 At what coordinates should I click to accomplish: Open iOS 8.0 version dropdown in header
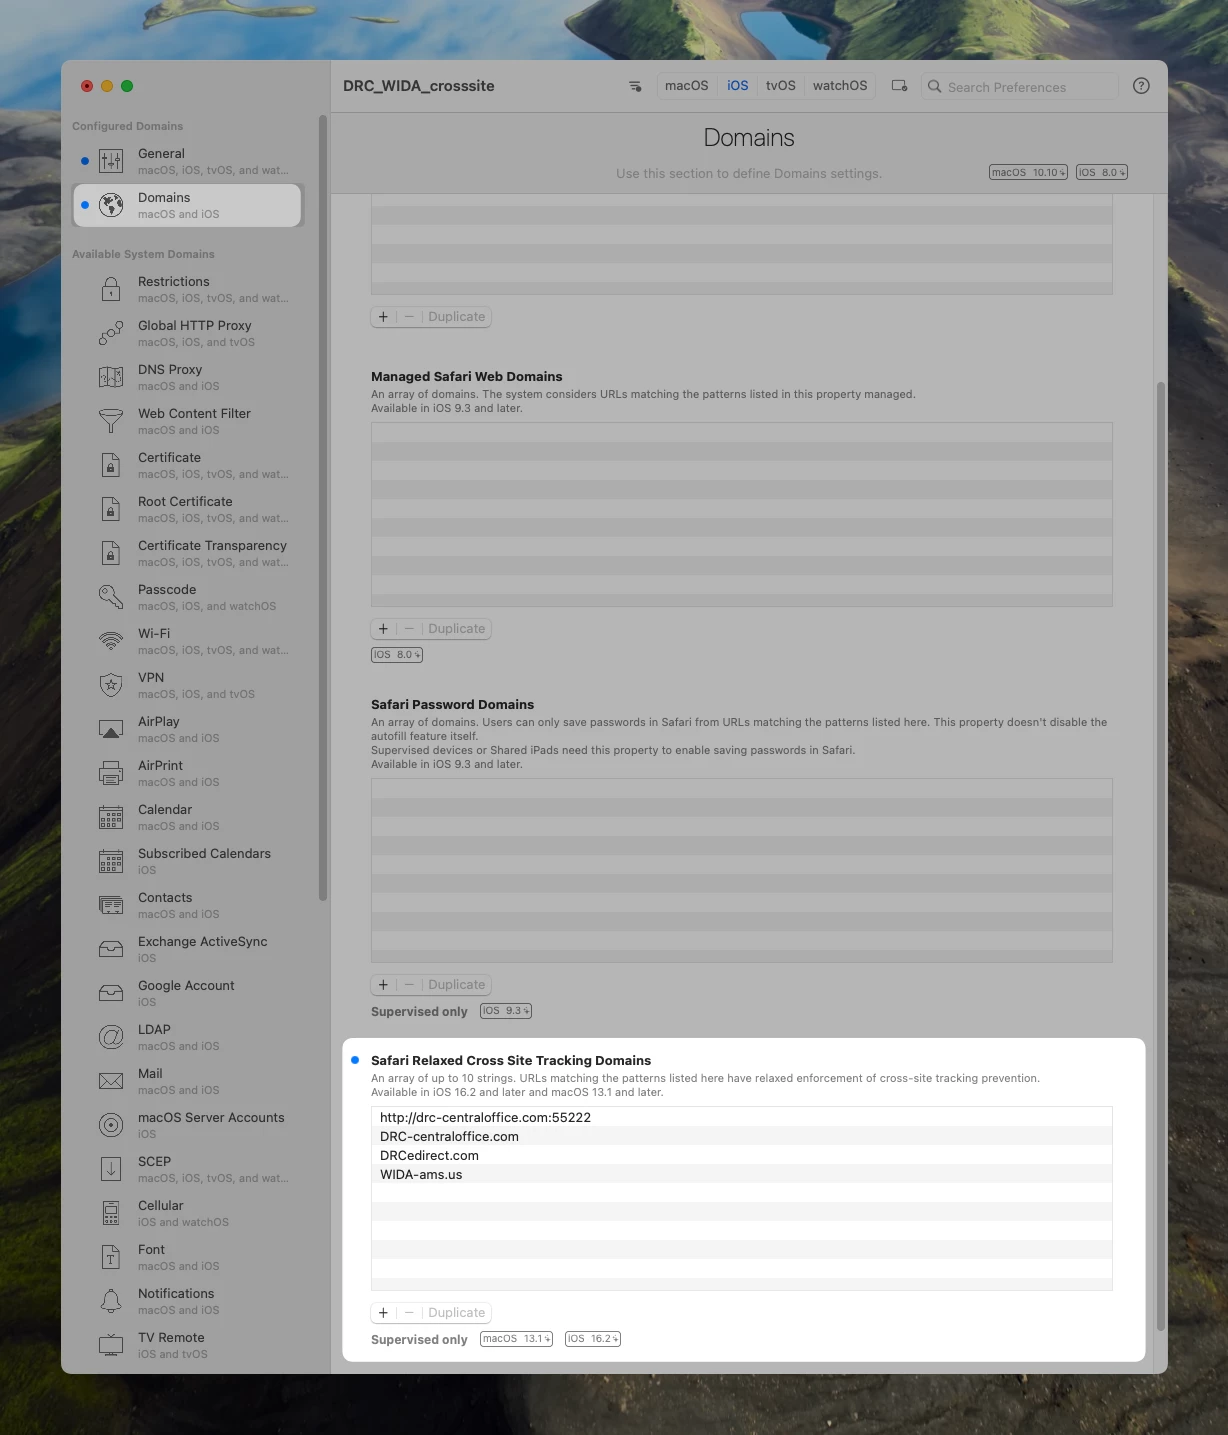tap(1102, 172)
